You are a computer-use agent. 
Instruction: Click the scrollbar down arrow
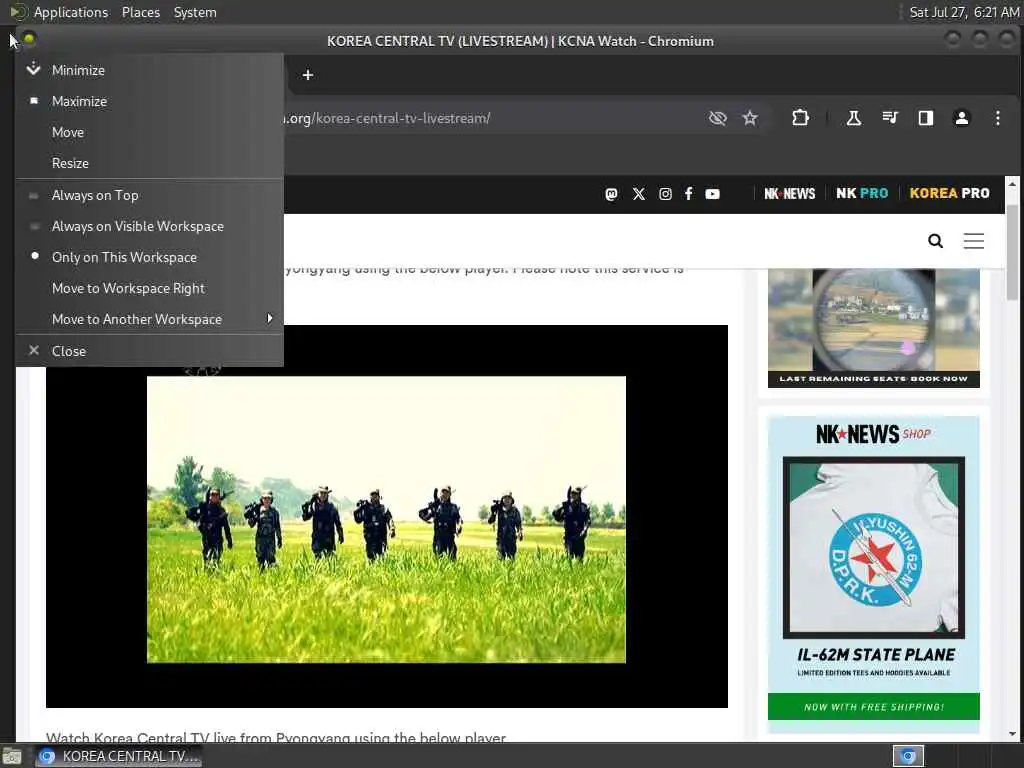[x=1012, y=734]
